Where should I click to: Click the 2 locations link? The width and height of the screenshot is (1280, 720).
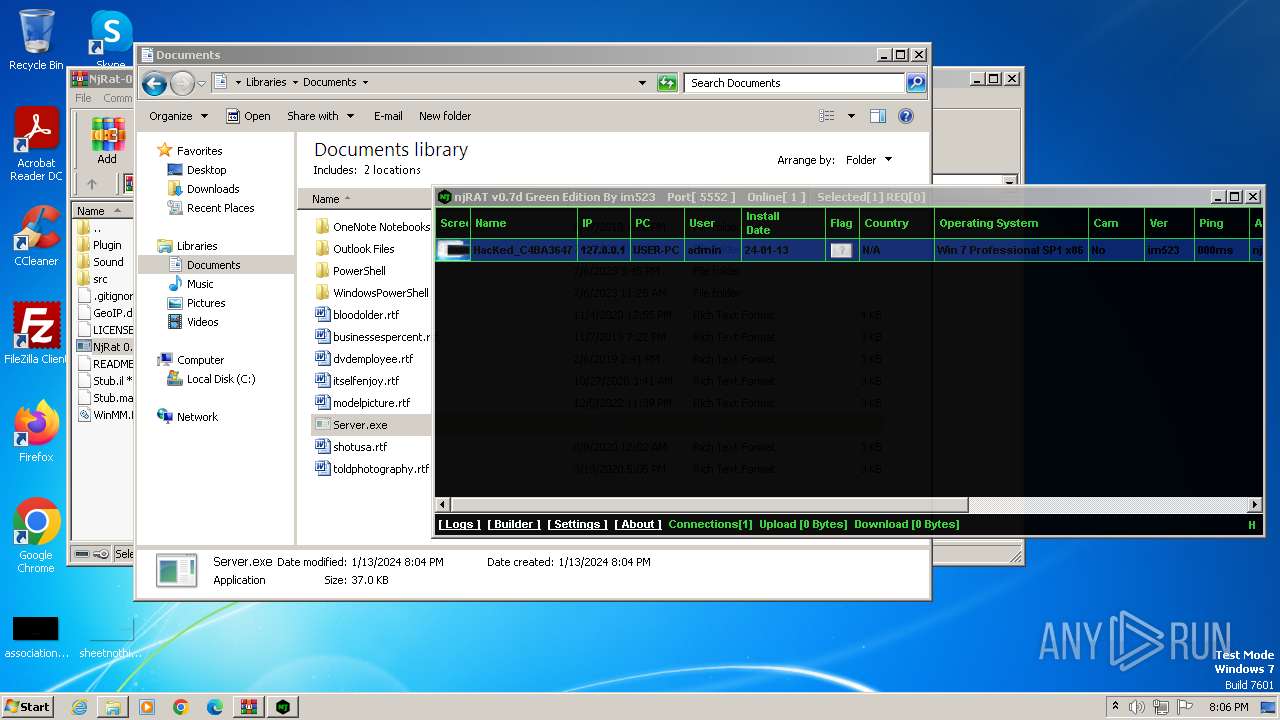(x=392, y=170)
